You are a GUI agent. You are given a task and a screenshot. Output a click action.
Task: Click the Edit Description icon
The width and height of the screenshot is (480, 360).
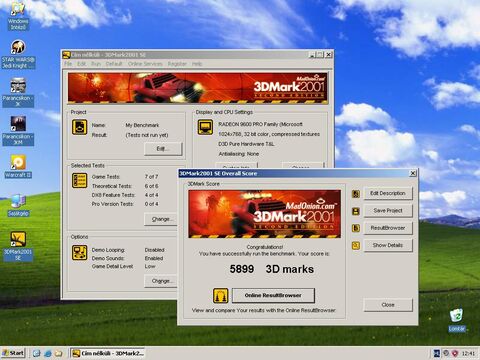click(x=356, y=194)
